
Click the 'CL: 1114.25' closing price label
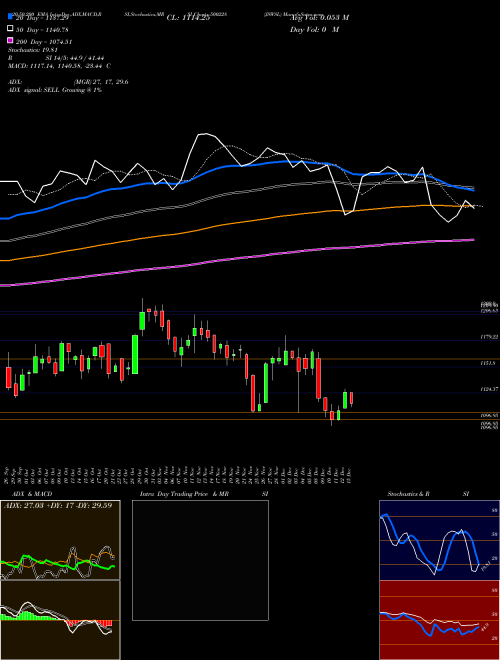pos(188,18)
